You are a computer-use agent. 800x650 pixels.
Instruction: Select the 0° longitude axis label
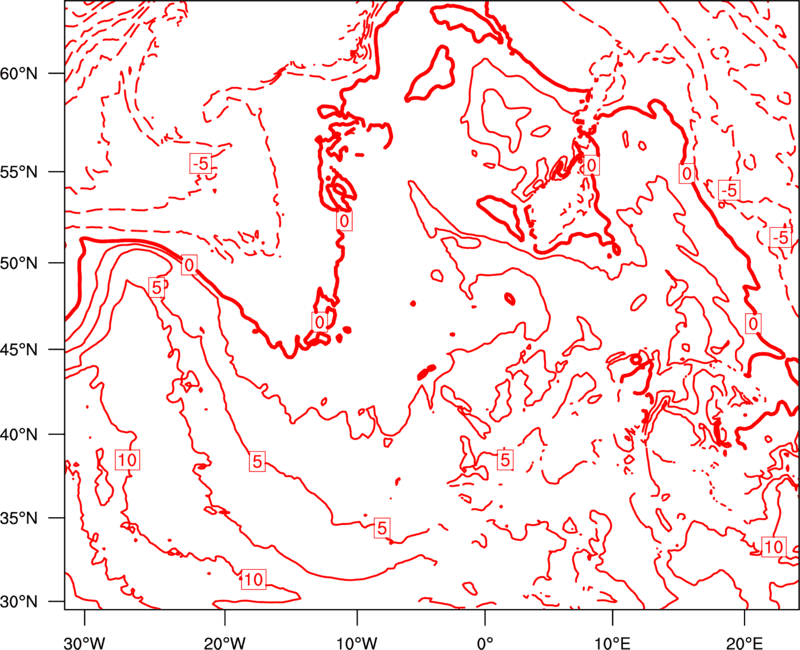click(x=485, y=643)
